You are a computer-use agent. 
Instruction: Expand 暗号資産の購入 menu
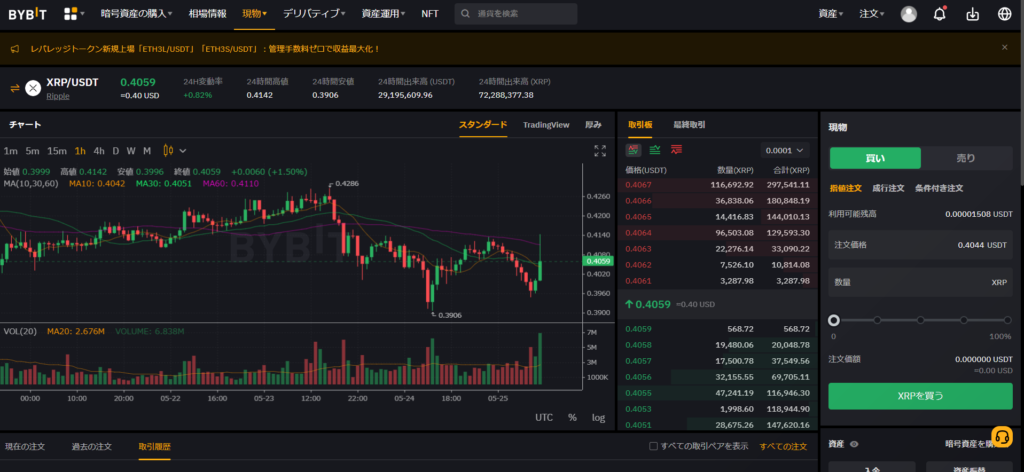[136, 14]
